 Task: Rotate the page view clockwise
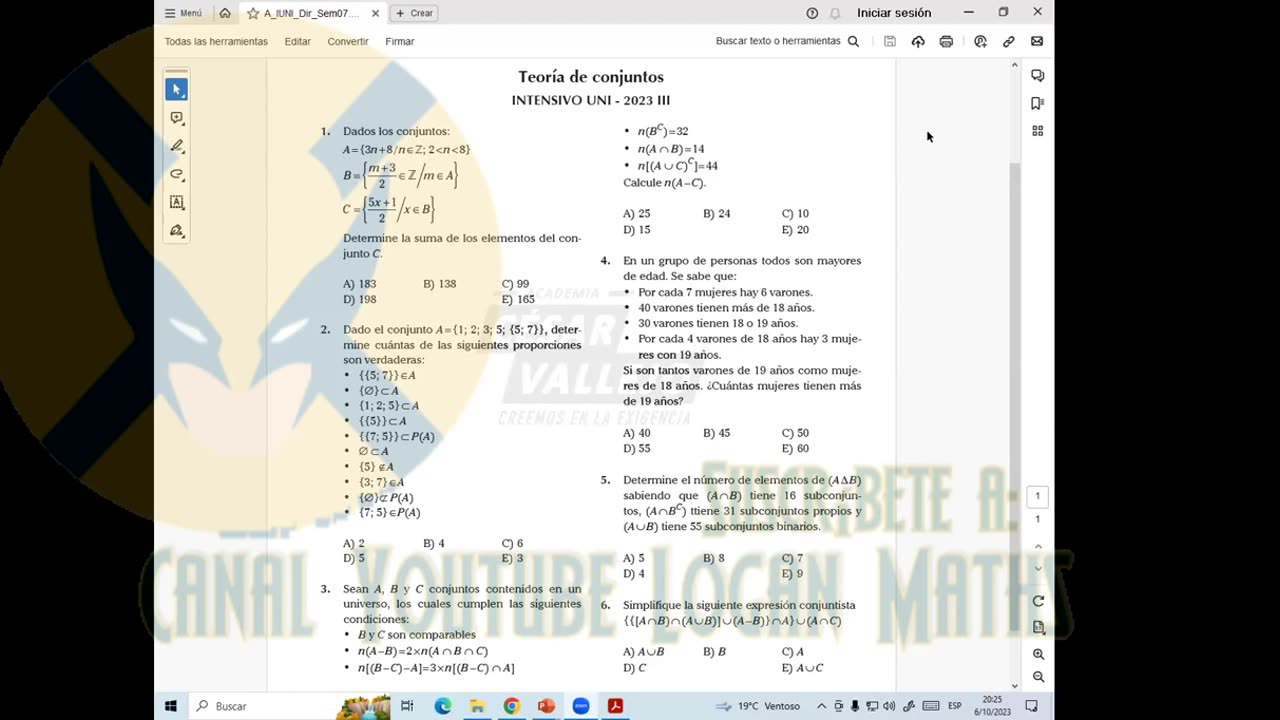point(1038,601)
